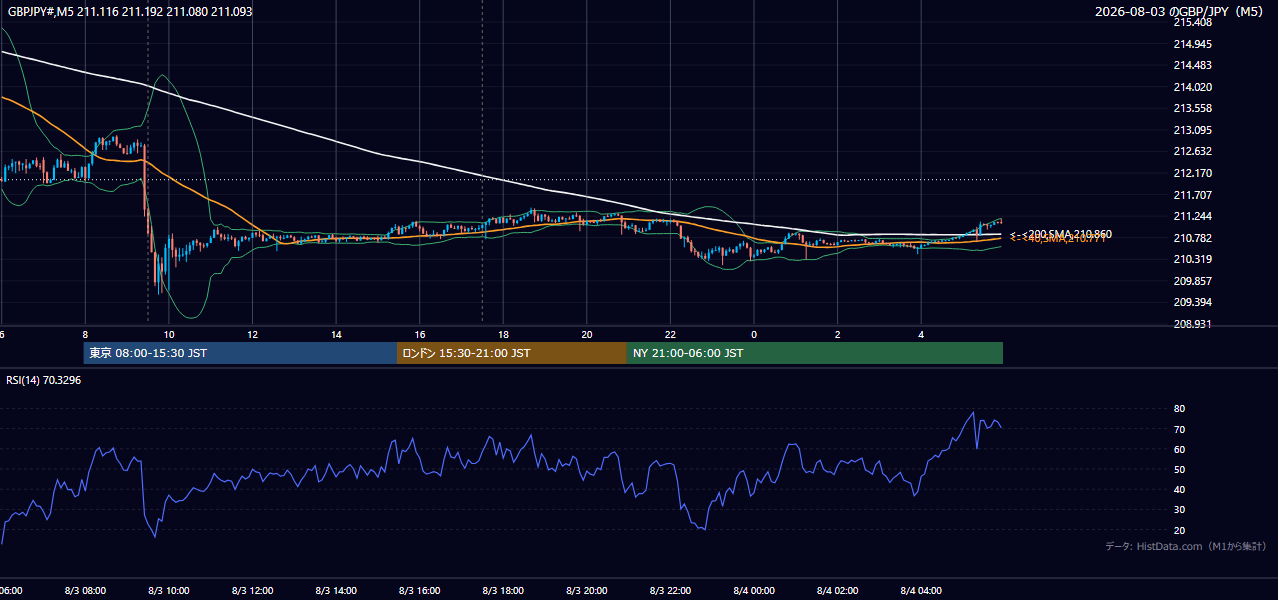Click the 8/3 14:00 time axis label
This screenshot has height=600, width=1278.
point(336,591)
